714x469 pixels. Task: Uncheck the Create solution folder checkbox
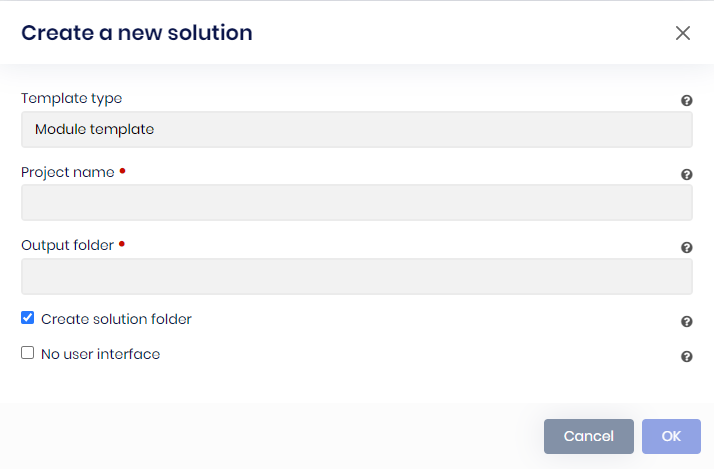click(x=28, y=318)
